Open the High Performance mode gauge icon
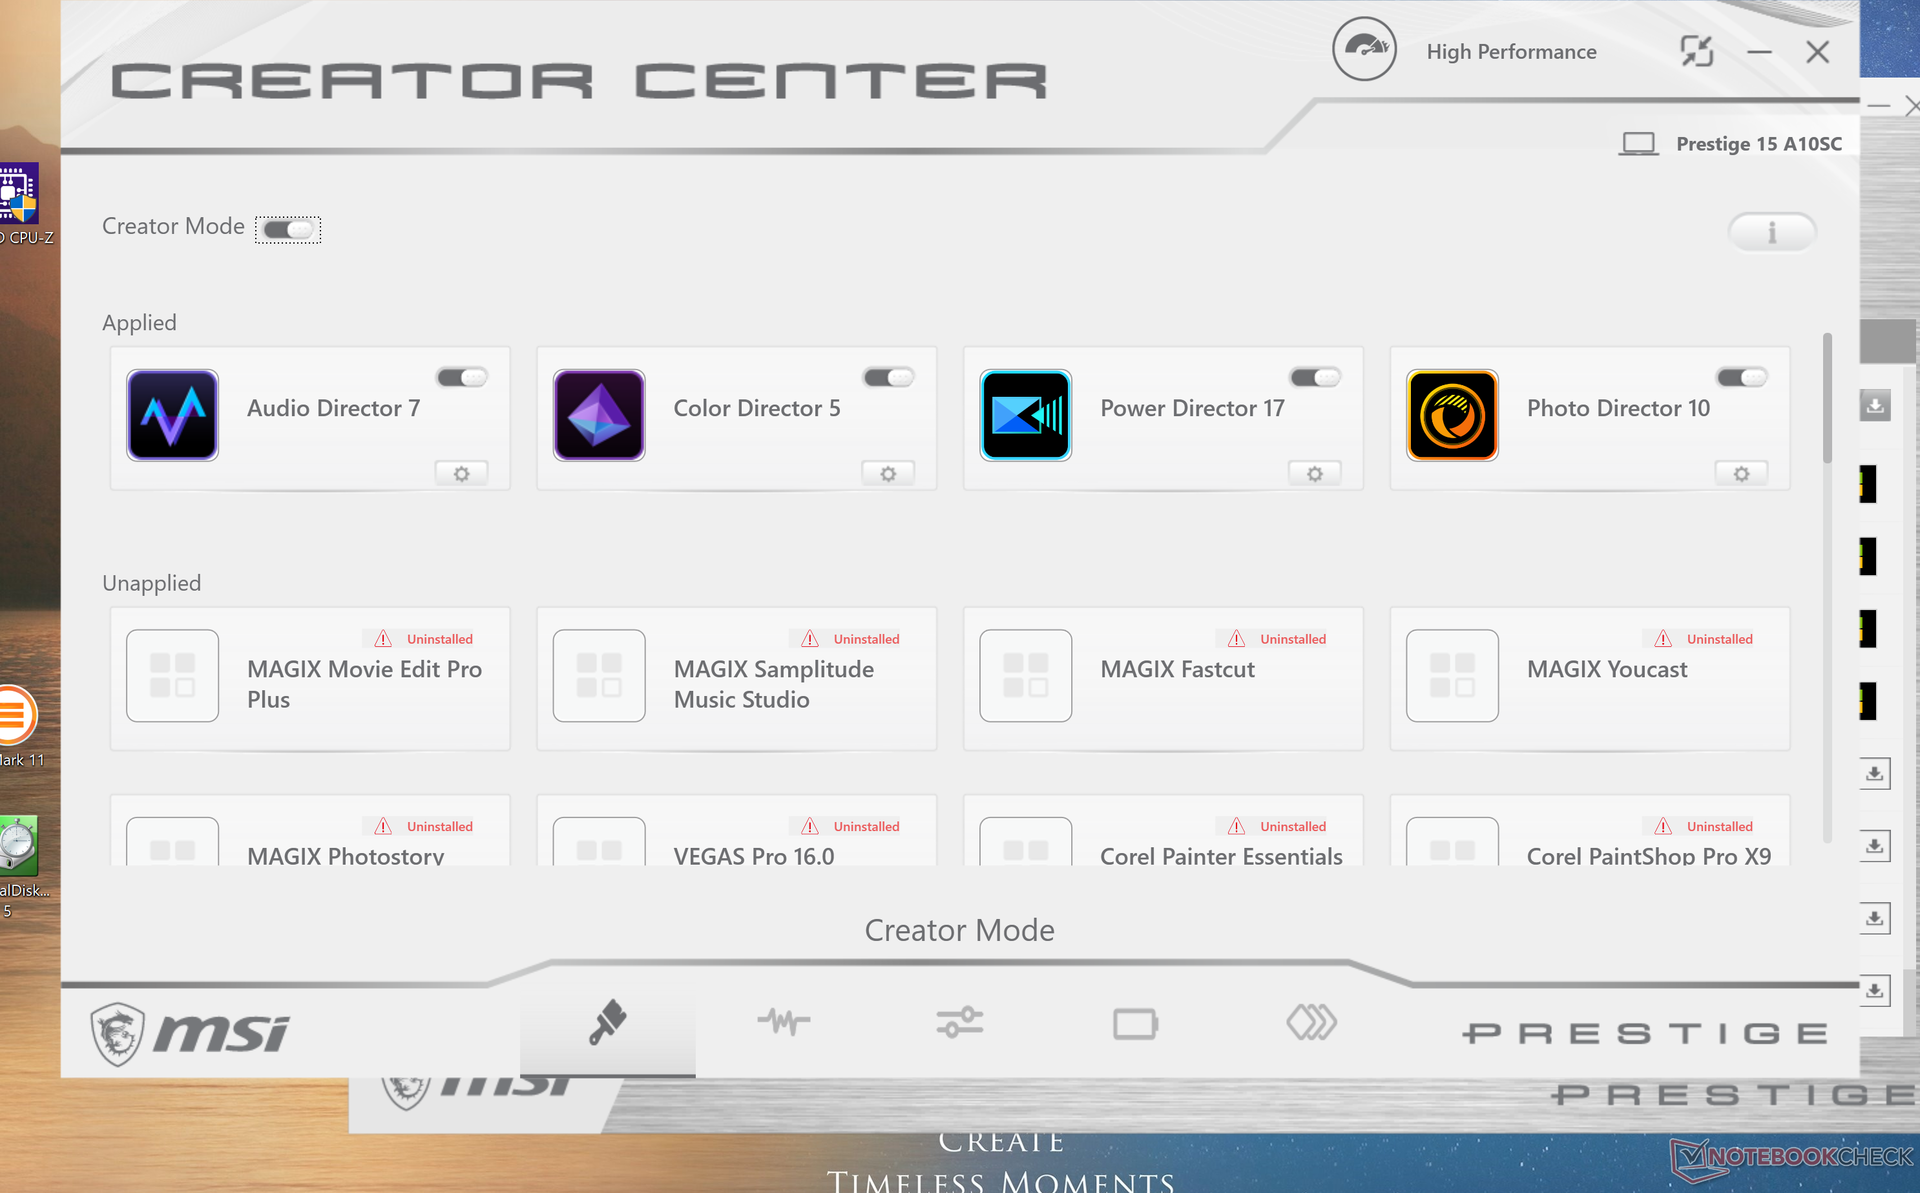1920x1193 pixels. 1364,50
